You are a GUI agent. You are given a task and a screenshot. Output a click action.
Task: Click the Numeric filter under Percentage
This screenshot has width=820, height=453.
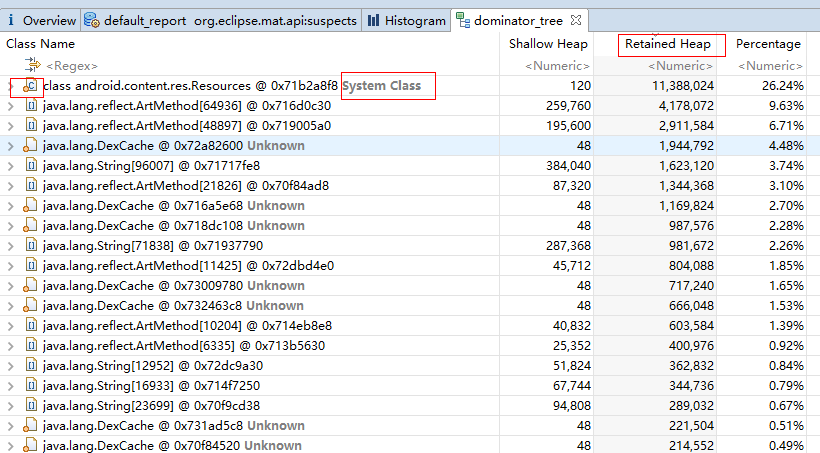click(769, 65)
